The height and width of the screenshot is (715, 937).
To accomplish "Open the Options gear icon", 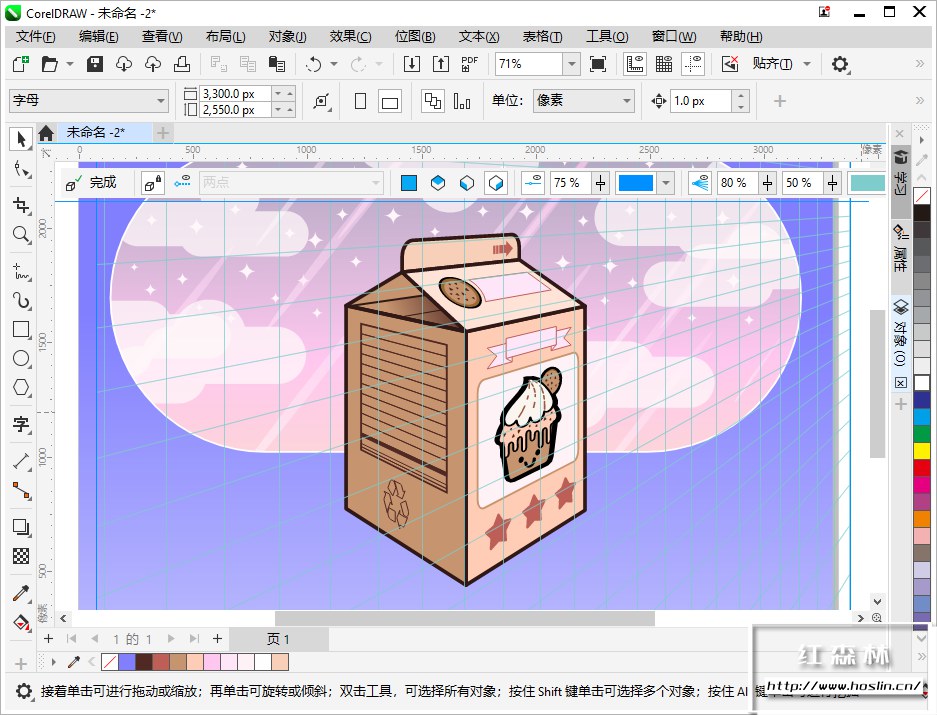I will (840, 64).
